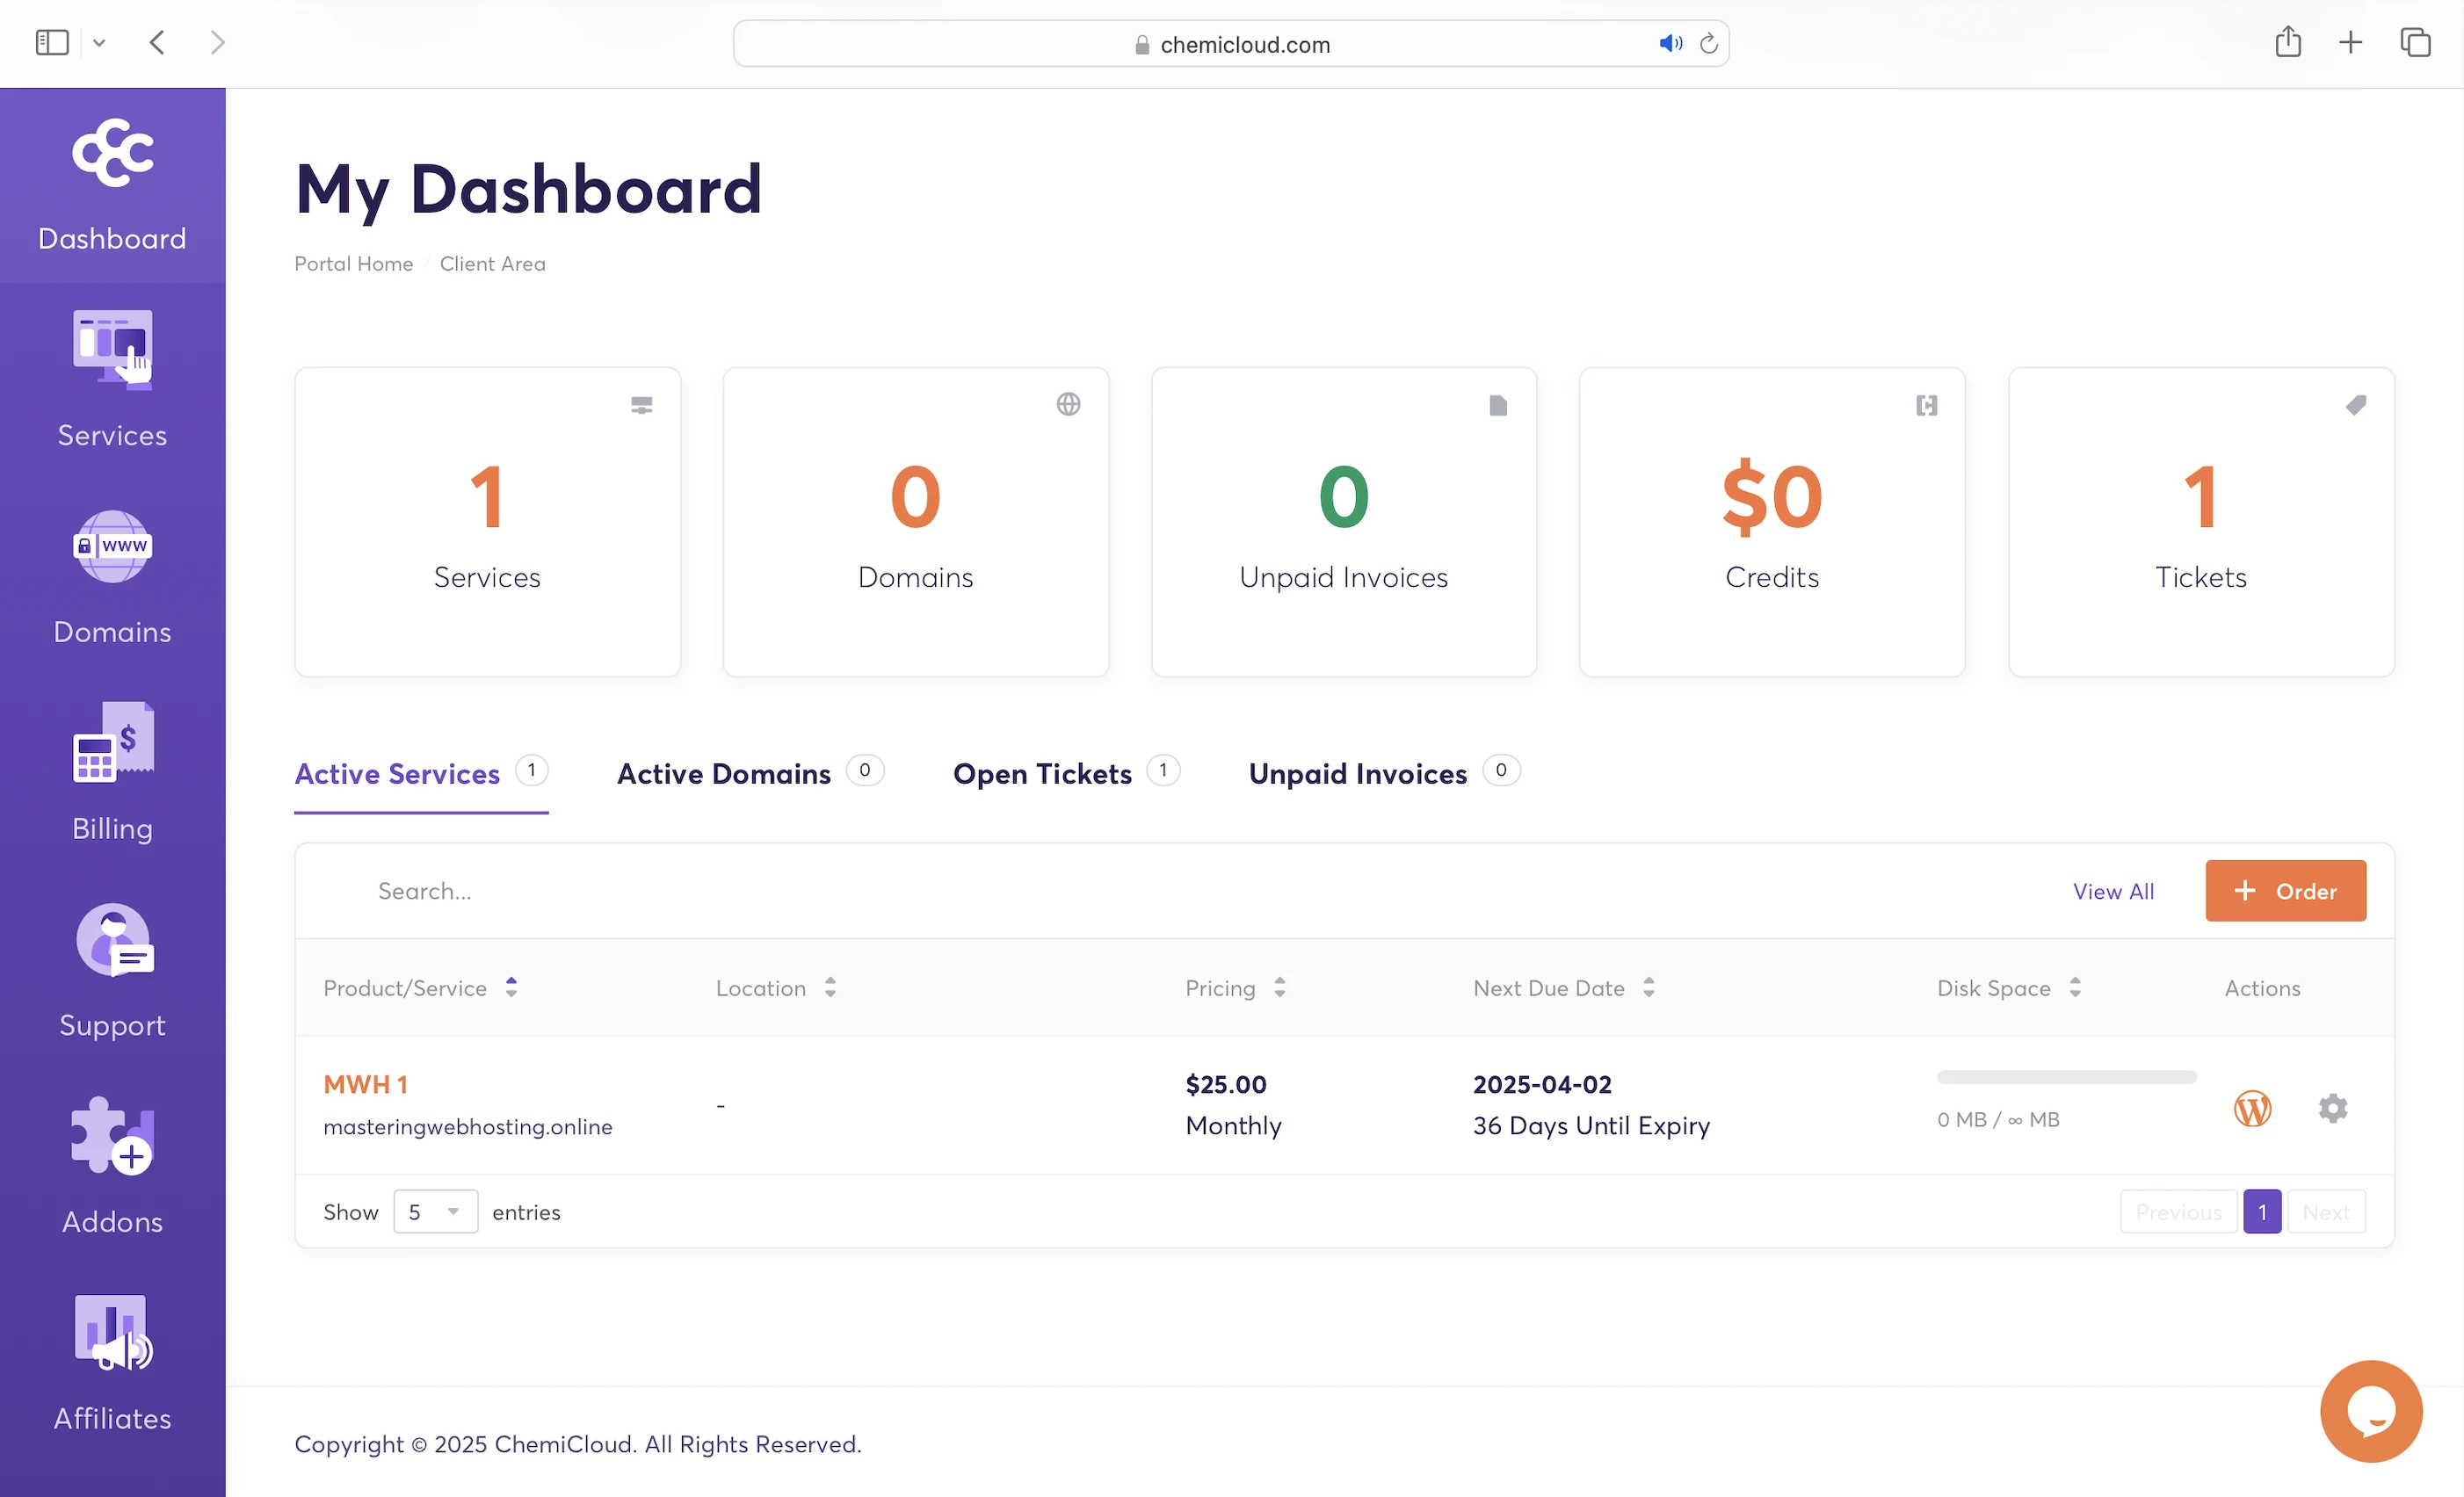Open the gear settings for MWH 1
The height and width of the screenshot is (1497, 2464).
pos(2332,1108)
